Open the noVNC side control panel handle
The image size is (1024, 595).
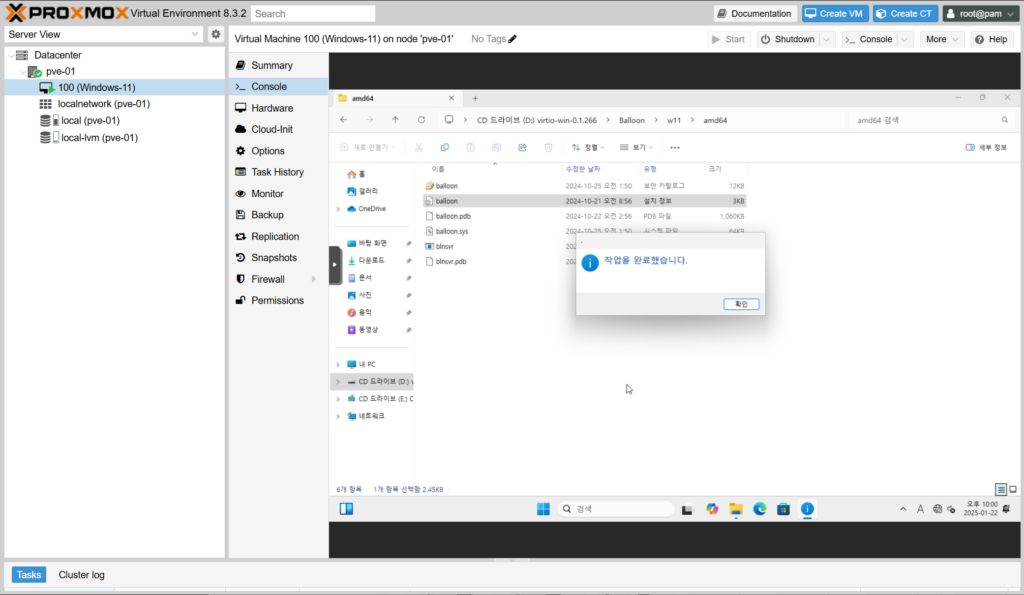click(335, 265)
